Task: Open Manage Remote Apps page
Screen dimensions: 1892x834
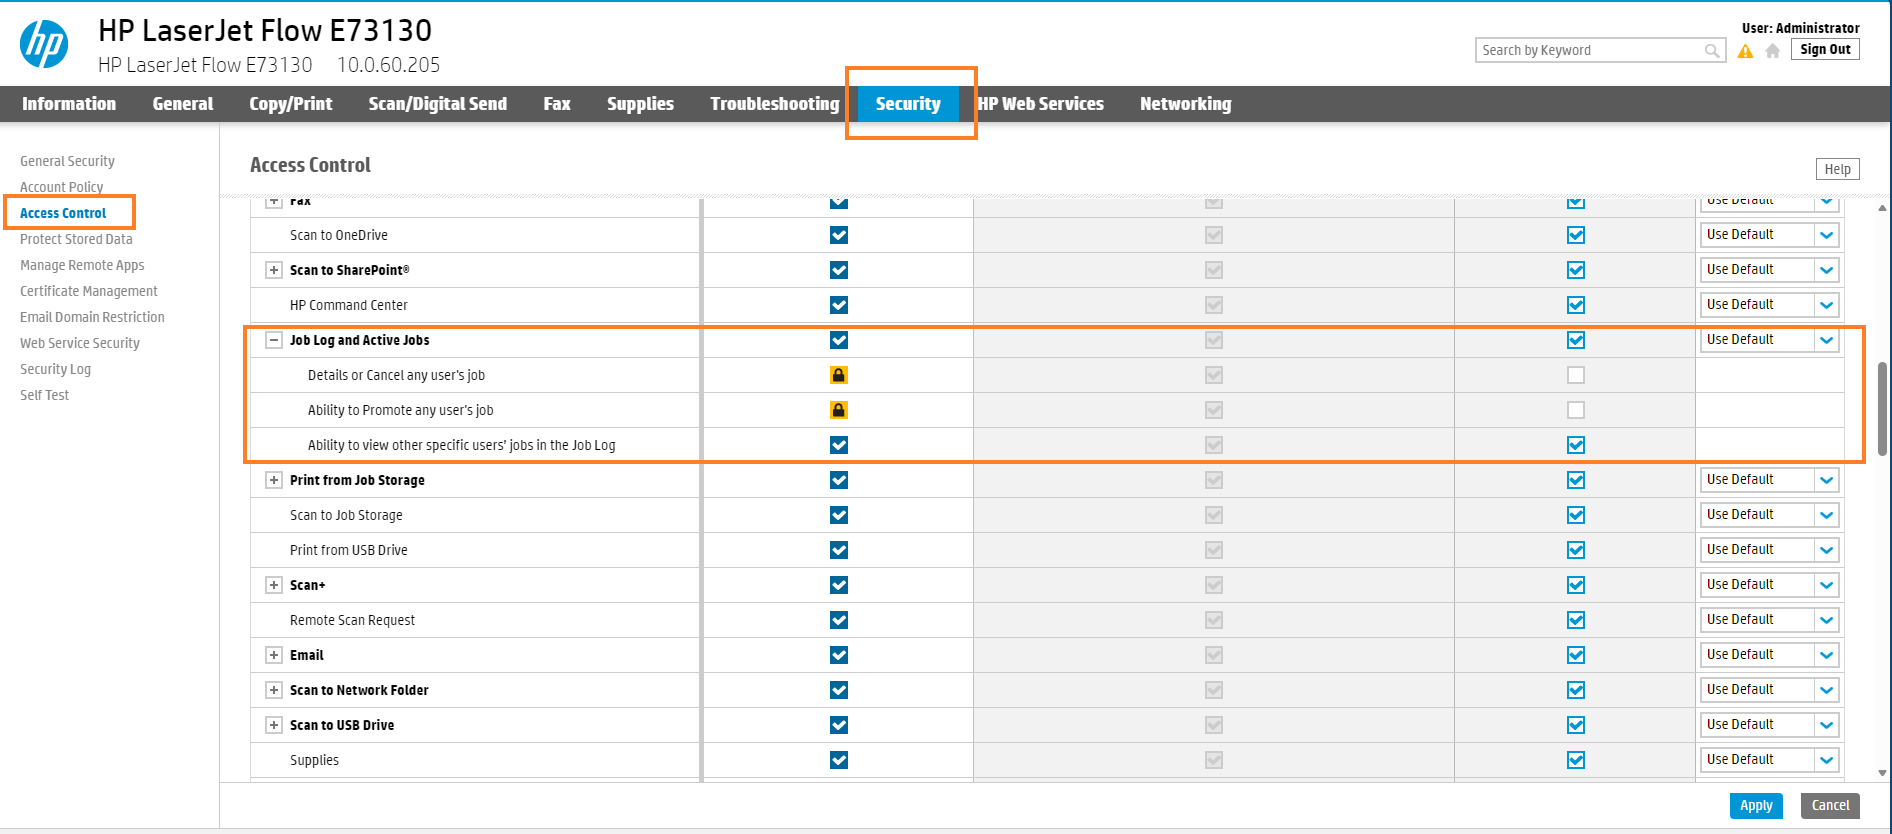Action: coord(82,265)
